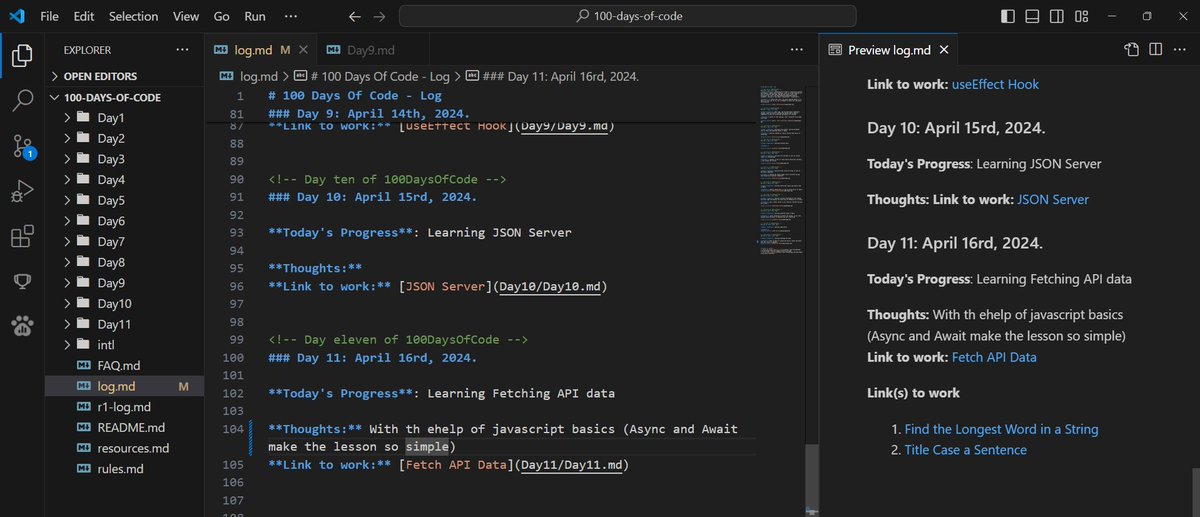Follow the useEffect Hook link in preview

pyautogui.click(x=995, y=84)
